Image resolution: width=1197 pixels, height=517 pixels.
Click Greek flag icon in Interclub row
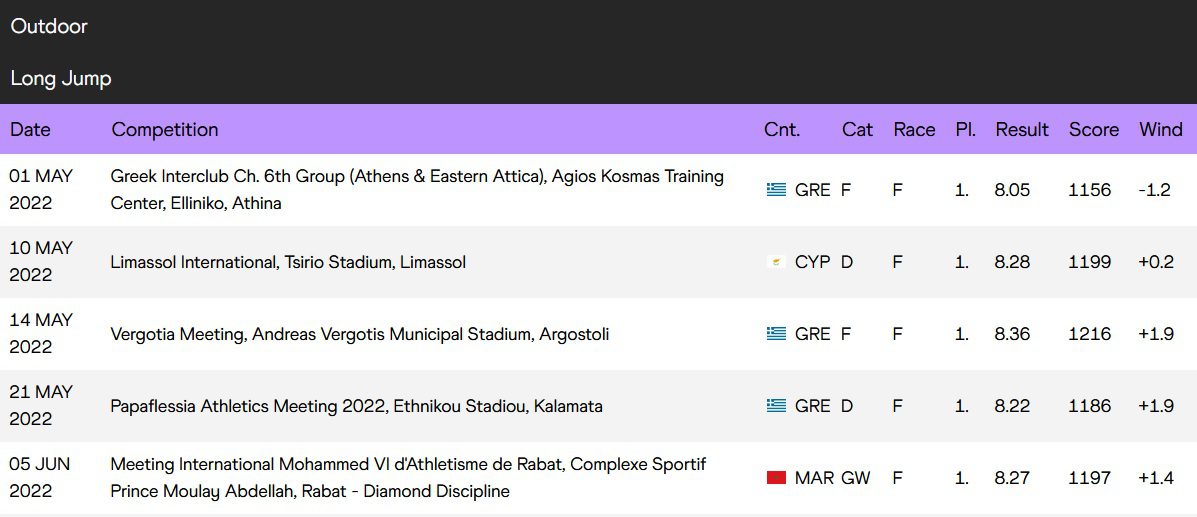(x=776, y=190)
